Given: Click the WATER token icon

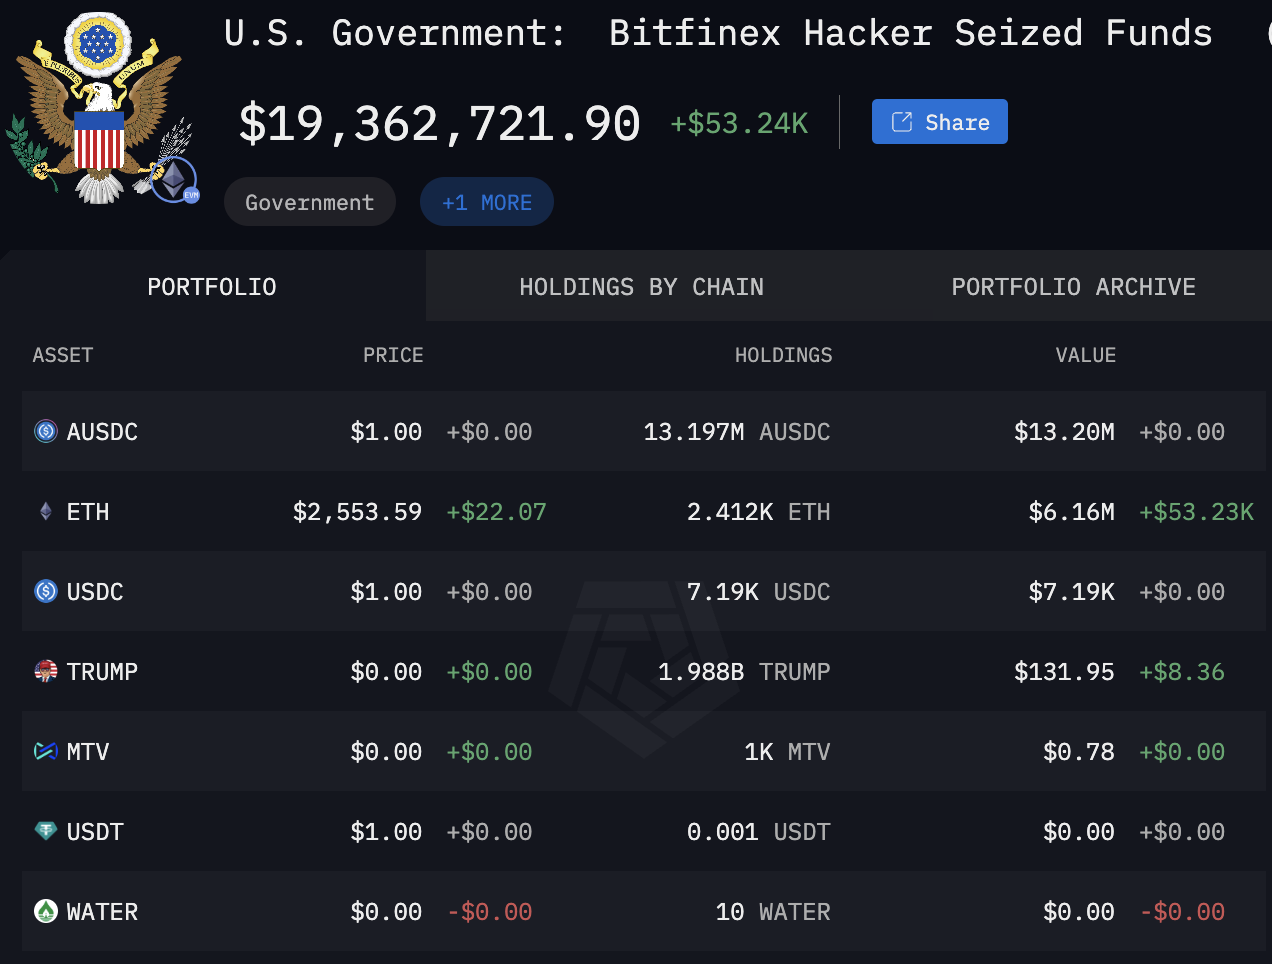Looking at the screenshot, I should [46, 911].
